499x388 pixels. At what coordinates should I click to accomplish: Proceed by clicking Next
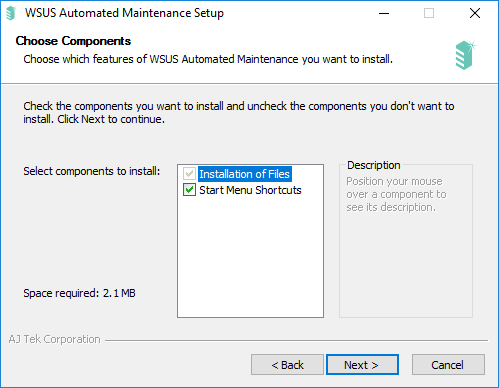click(362, 365)
